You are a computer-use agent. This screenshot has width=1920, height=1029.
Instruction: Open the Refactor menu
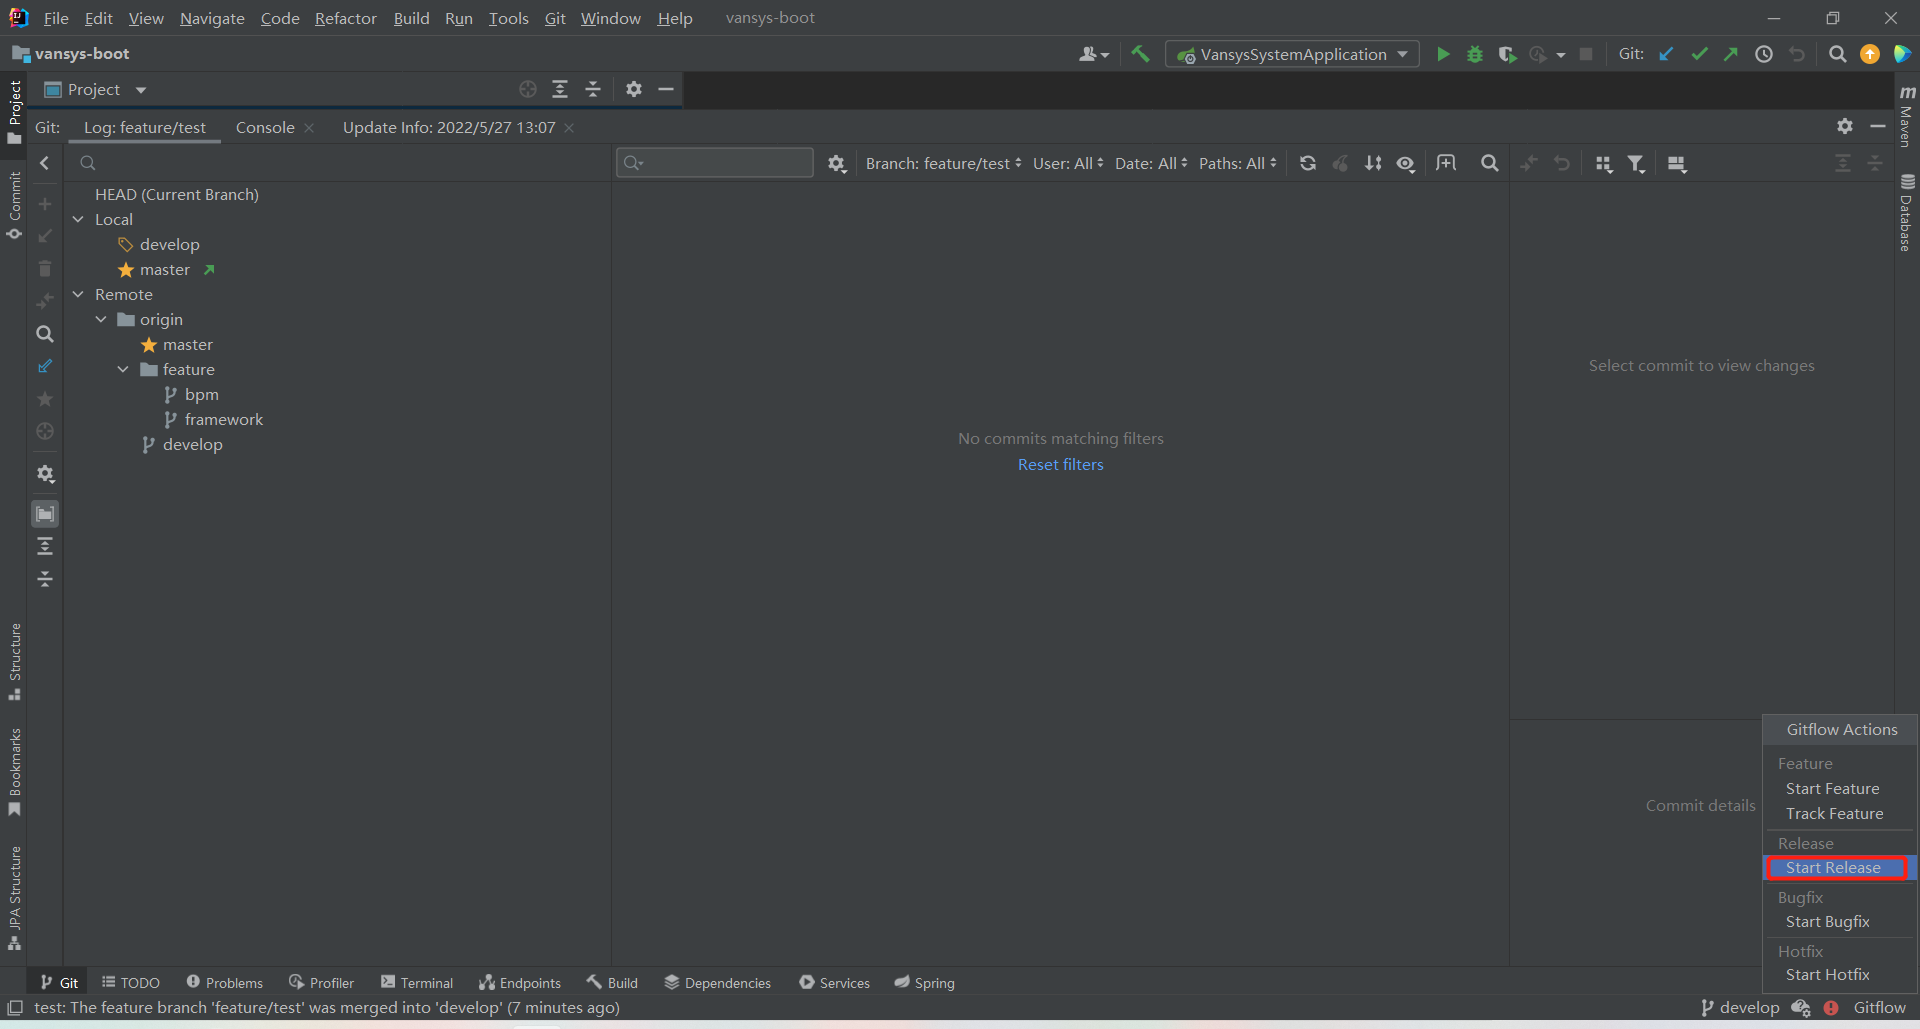point(345,18)
